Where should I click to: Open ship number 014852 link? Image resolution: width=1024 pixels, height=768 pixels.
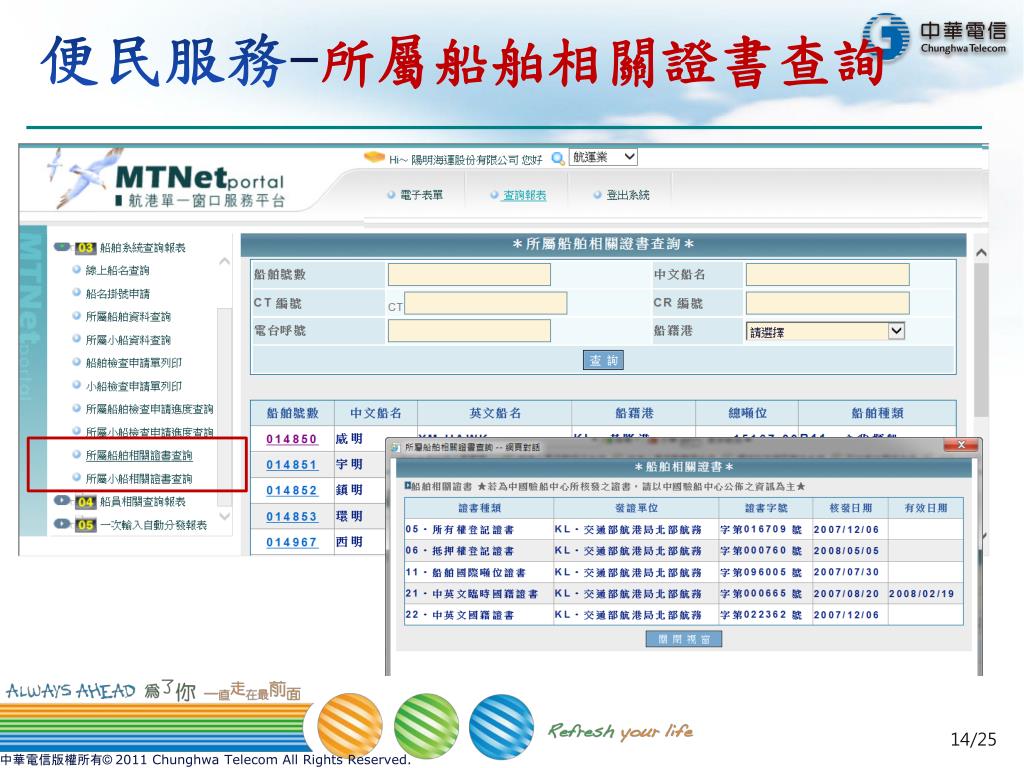pyautogui.click(x=291, y=490)
